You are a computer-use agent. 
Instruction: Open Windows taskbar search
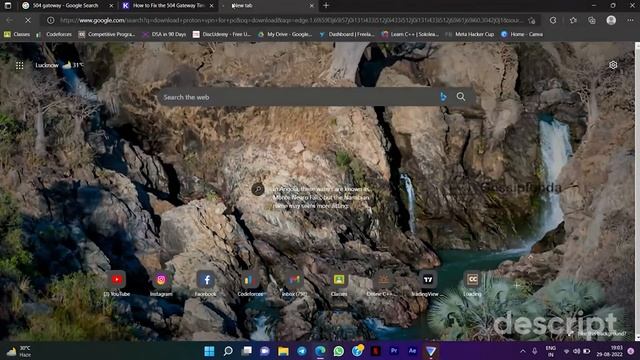pos(228,351)
